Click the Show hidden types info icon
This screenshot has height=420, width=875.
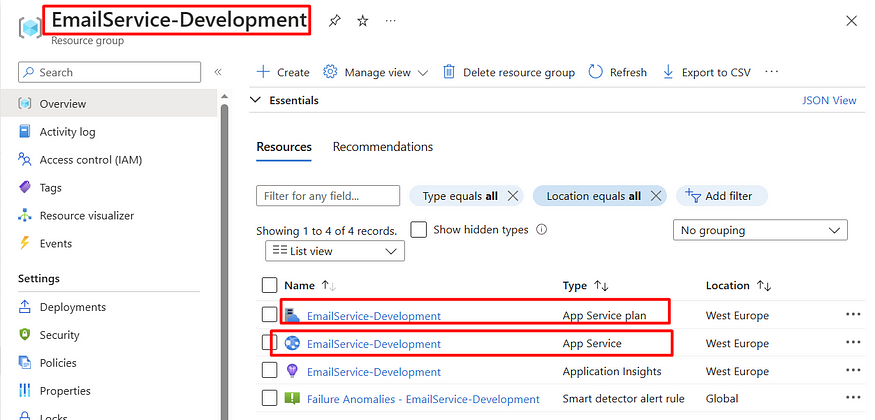click(541, 230)
